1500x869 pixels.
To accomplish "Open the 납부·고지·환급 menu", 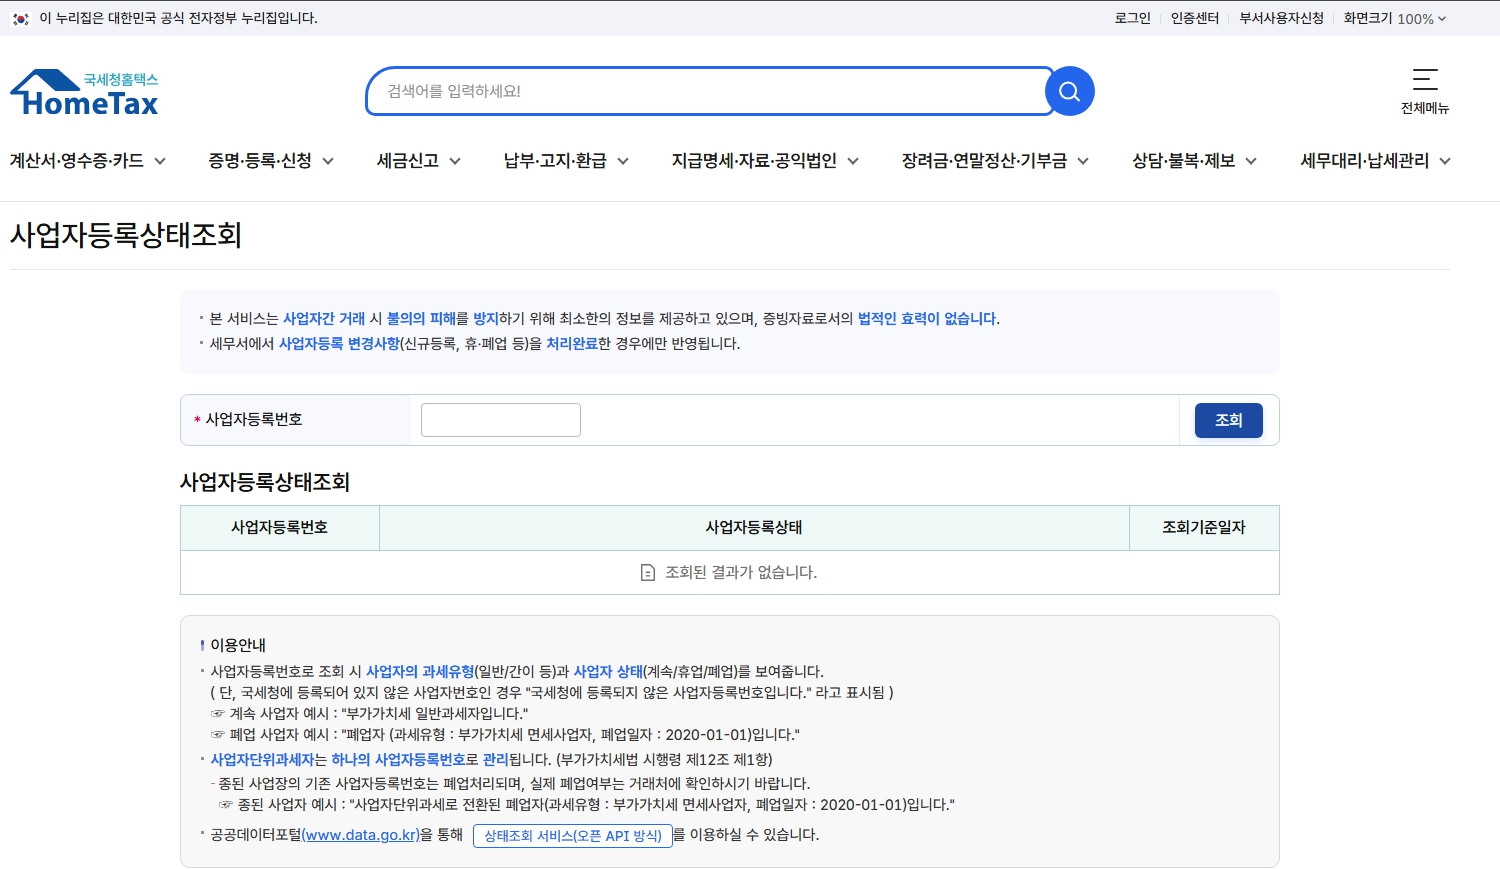I will [566, 161].
